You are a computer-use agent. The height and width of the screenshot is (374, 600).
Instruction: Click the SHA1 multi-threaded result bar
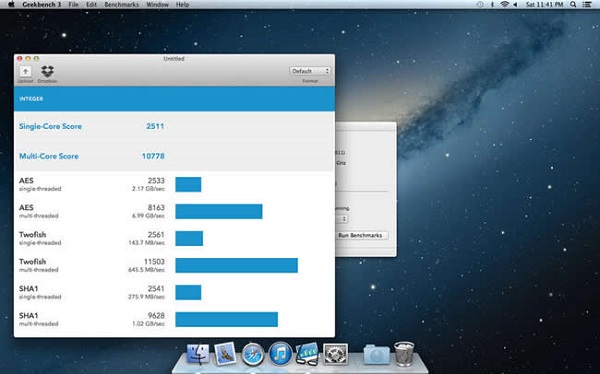click(227, 319)
